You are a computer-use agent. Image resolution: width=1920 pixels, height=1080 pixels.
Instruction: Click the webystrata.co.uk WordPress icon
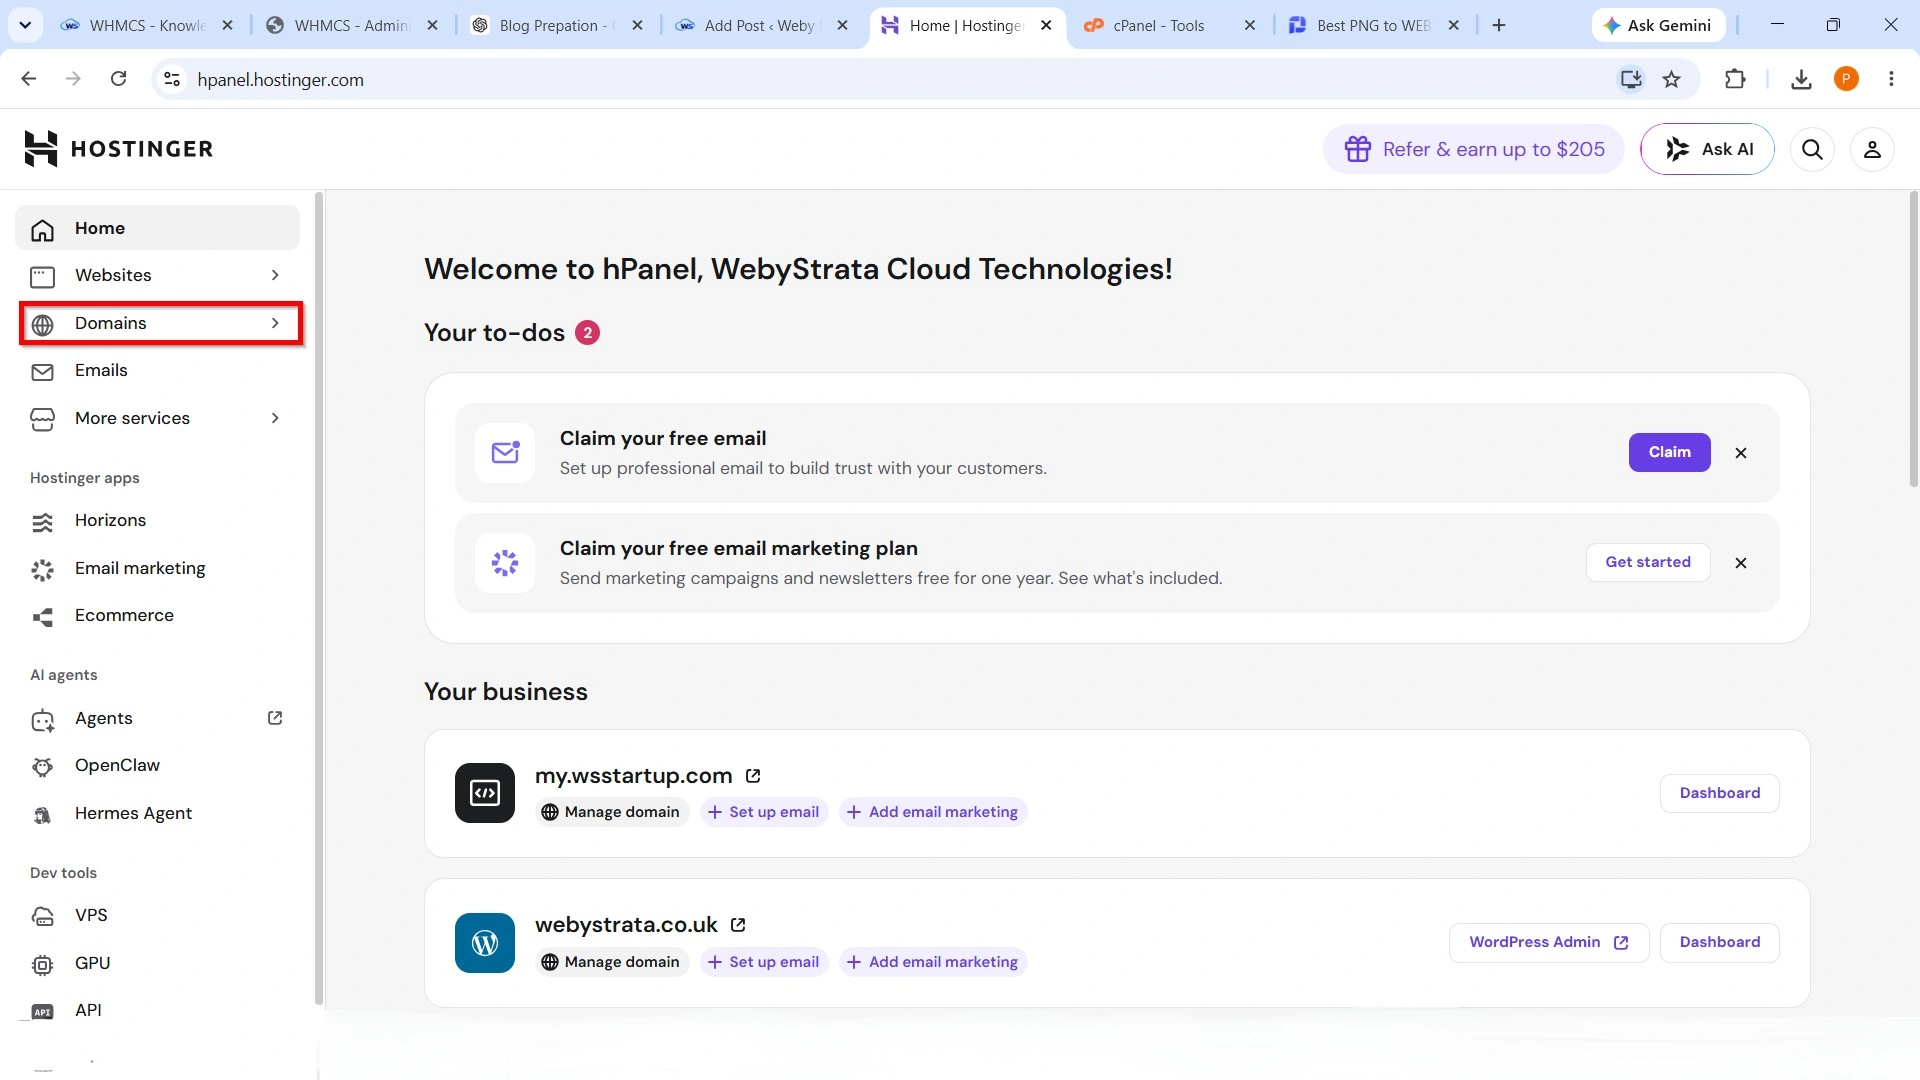[x=485, y=943]
